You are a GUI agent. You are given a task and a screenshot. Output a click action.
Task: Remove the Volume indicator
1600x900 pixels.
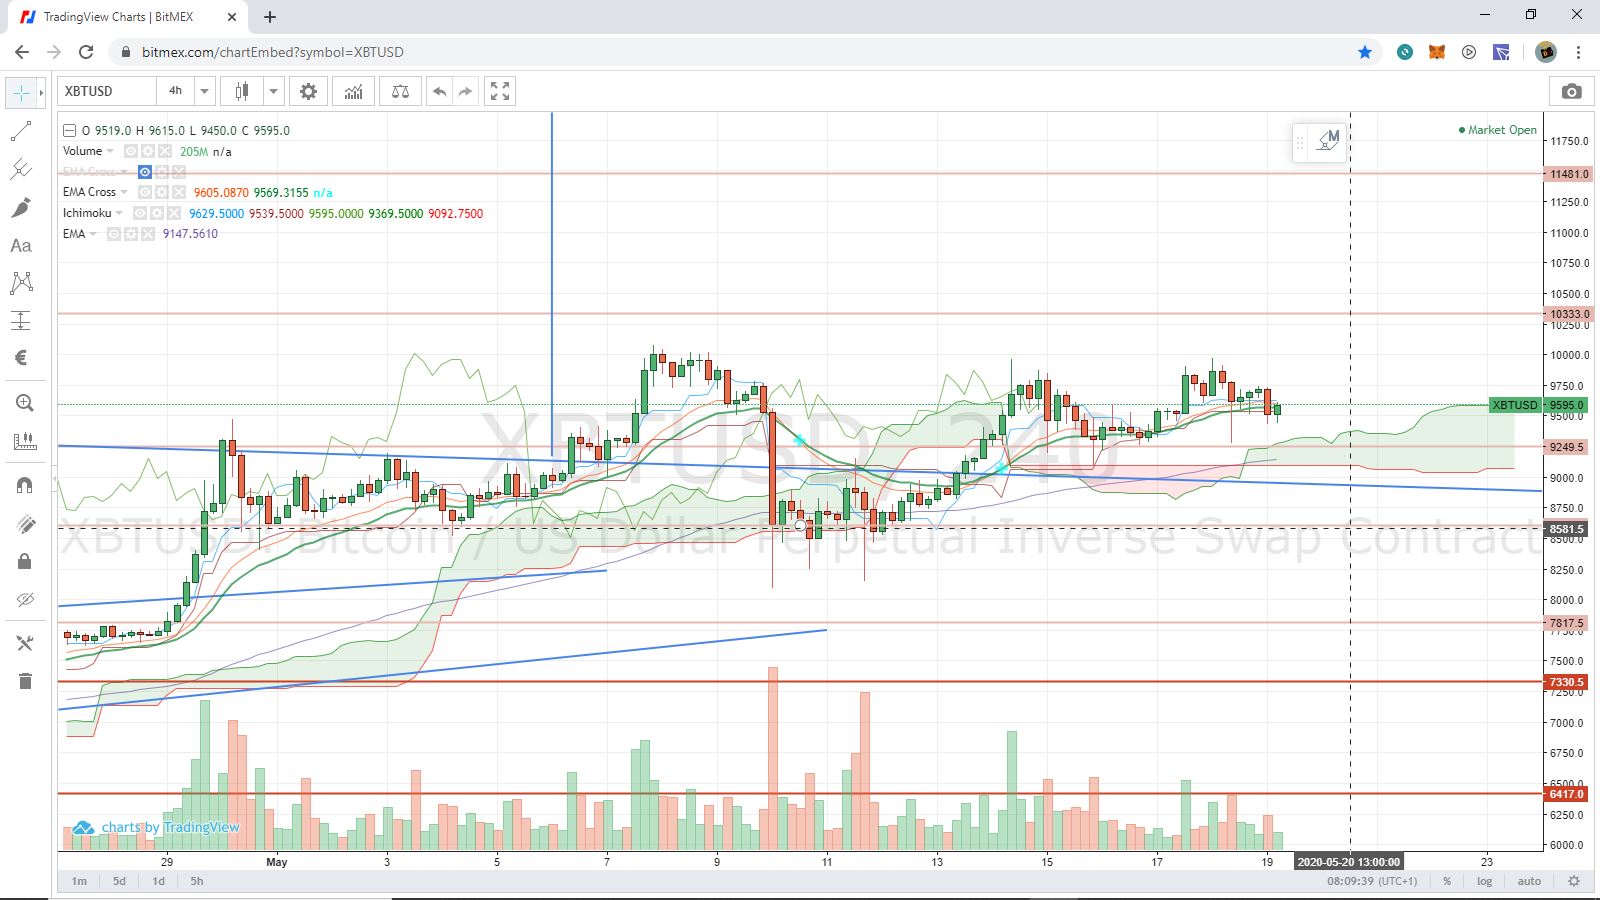pyautogui.click(x=165, y=152)
